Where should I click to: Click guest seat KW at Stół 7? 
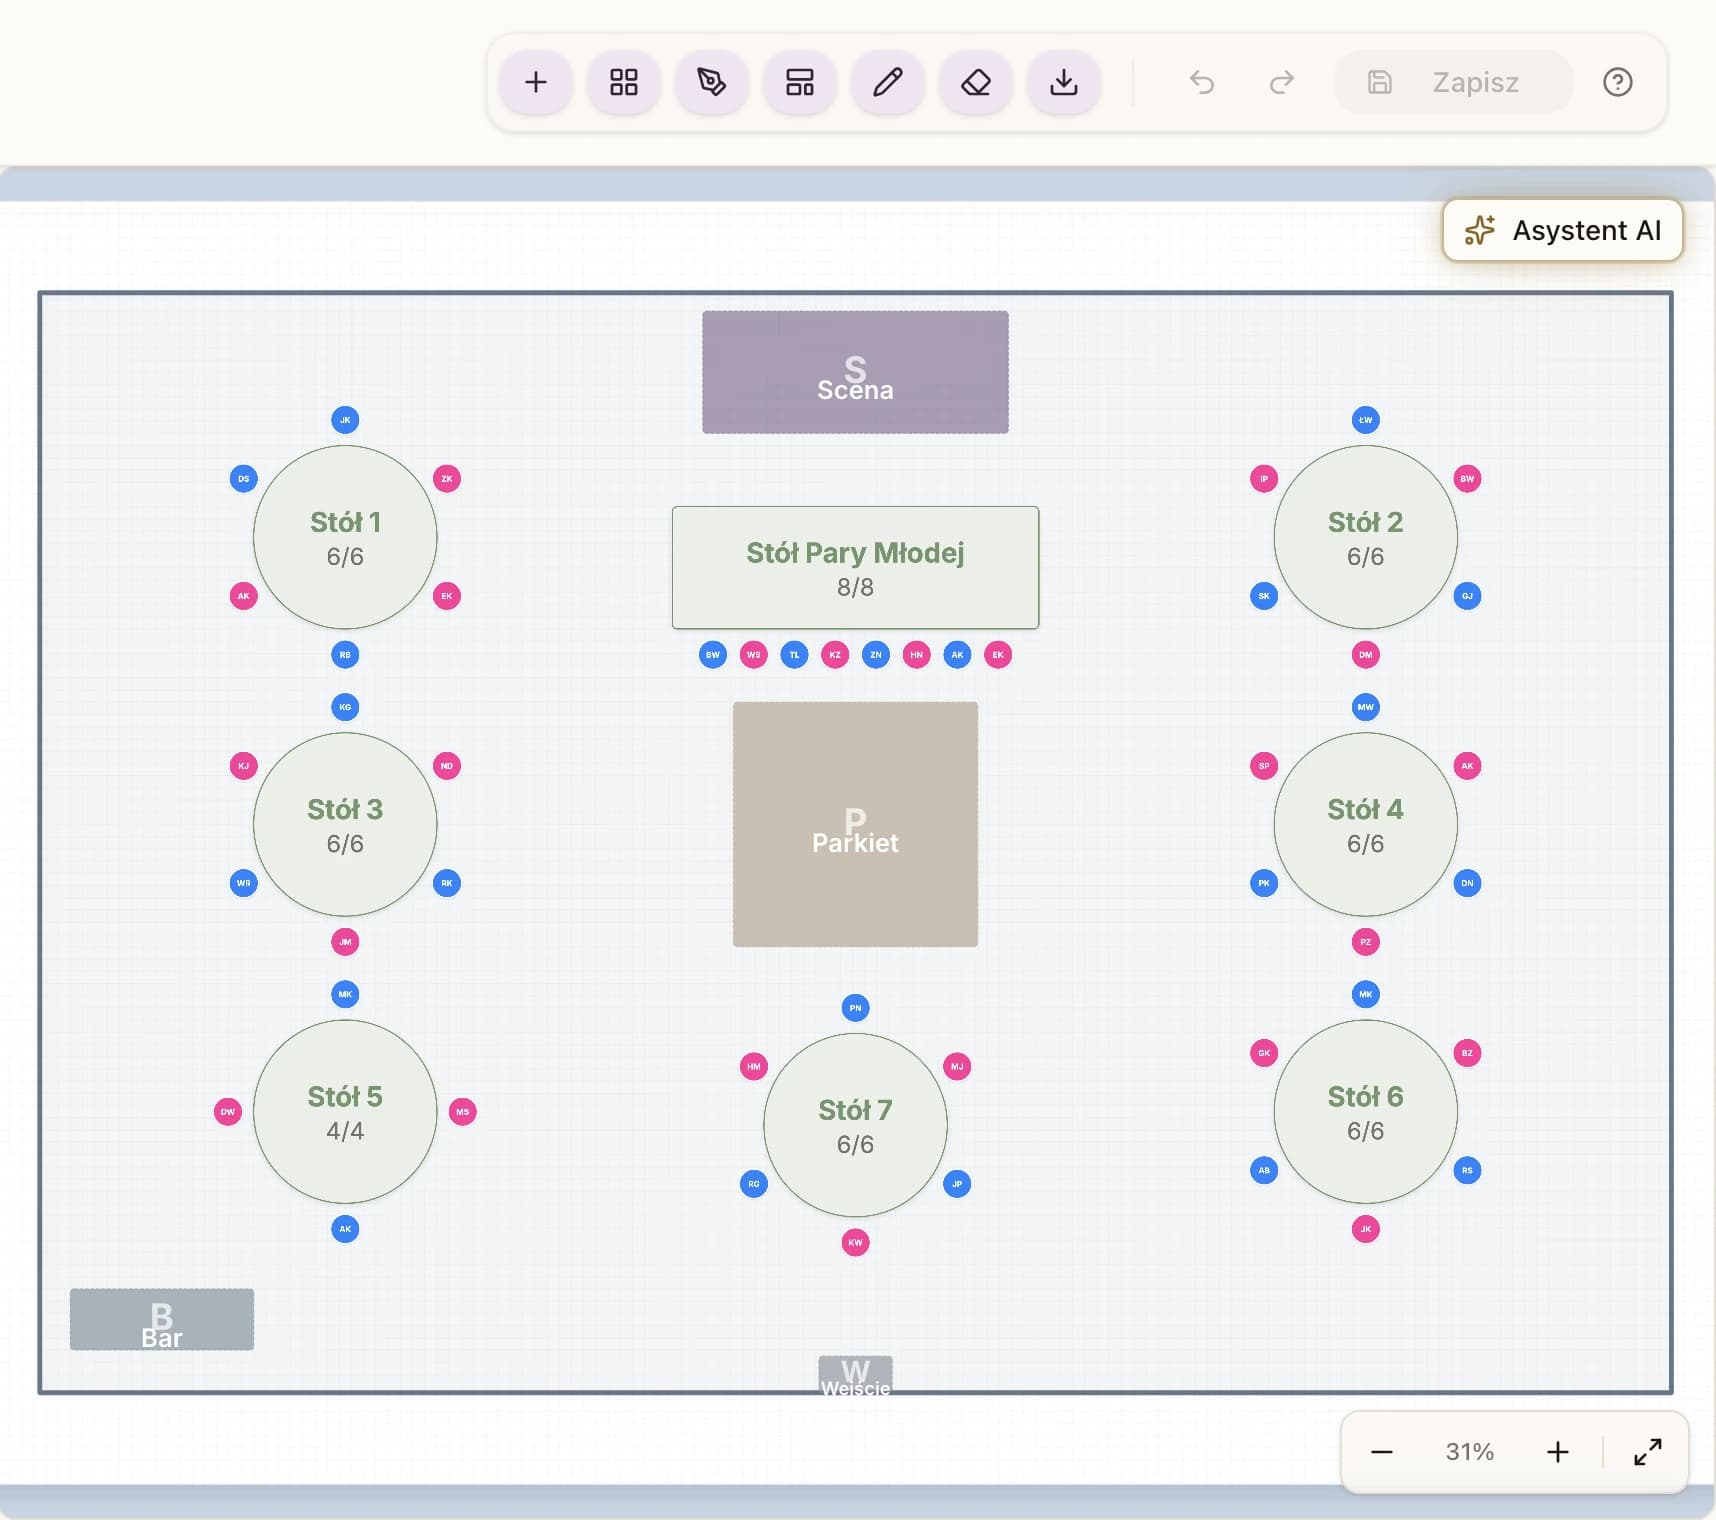(855, 1242)
